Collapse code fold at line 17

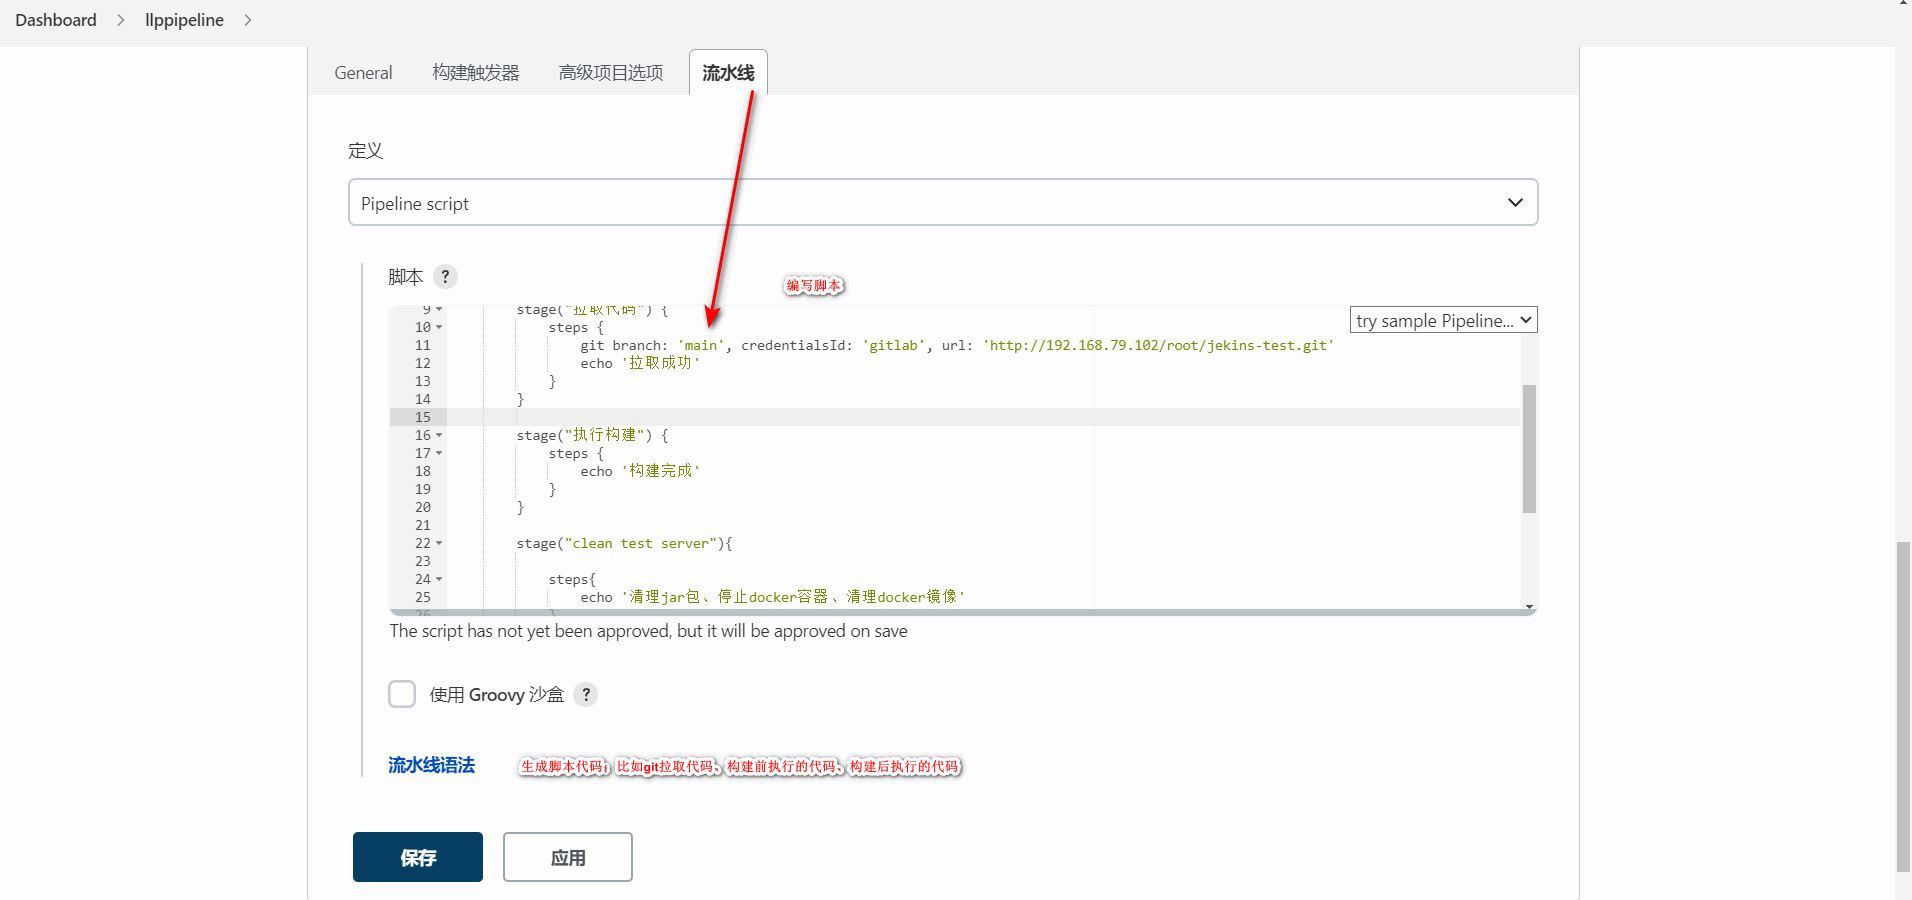pos(439,453)
